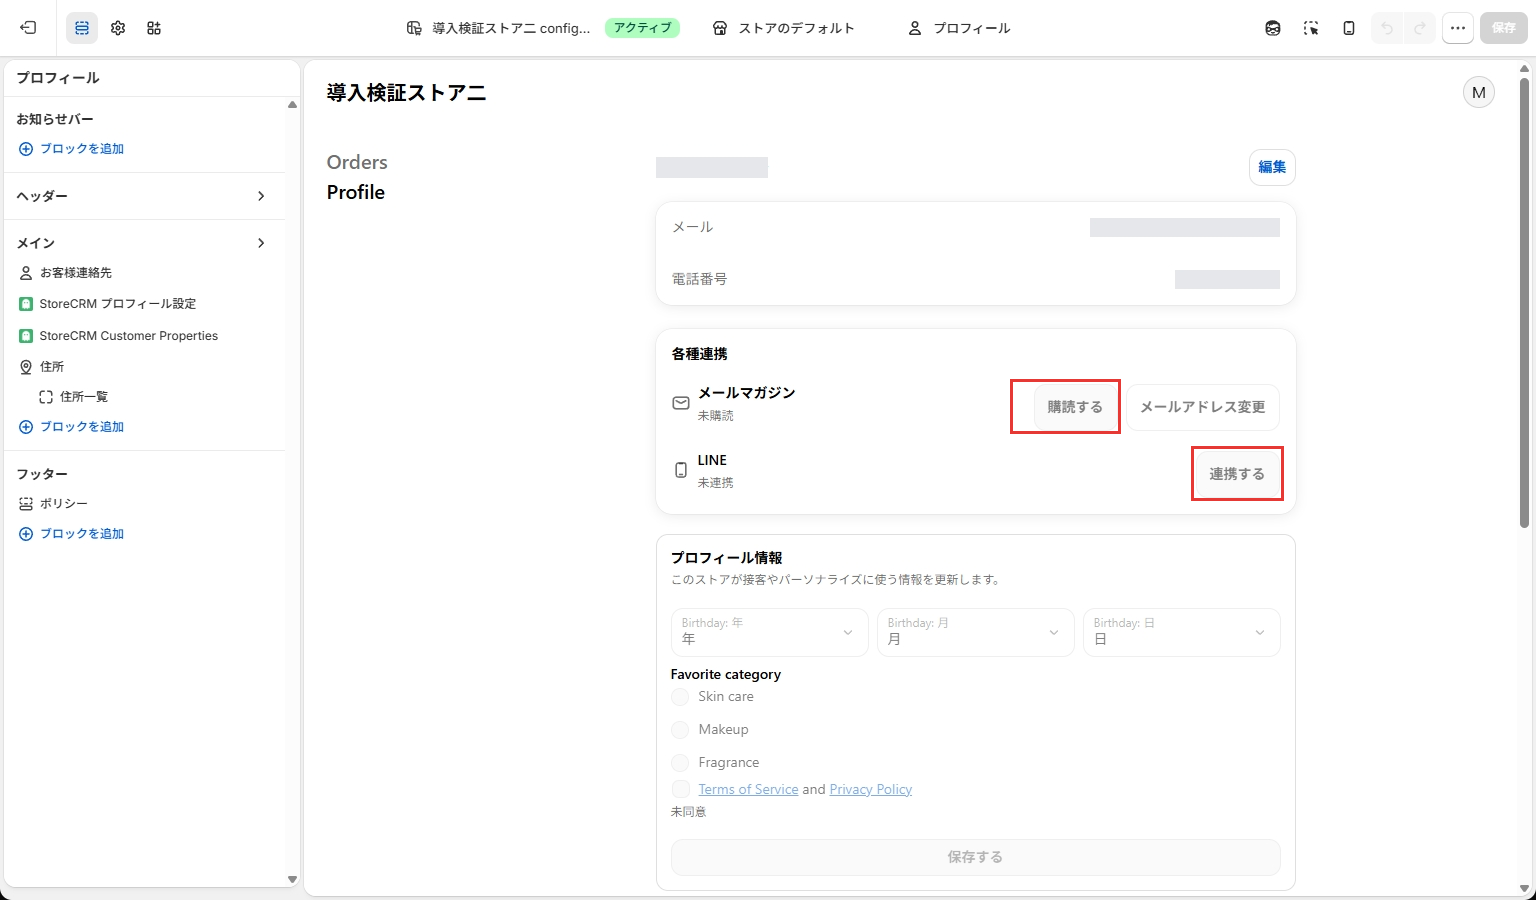Click the sidebar scroll down arrow
Screen dimensions: 1536x900
[x=292, y=880]
